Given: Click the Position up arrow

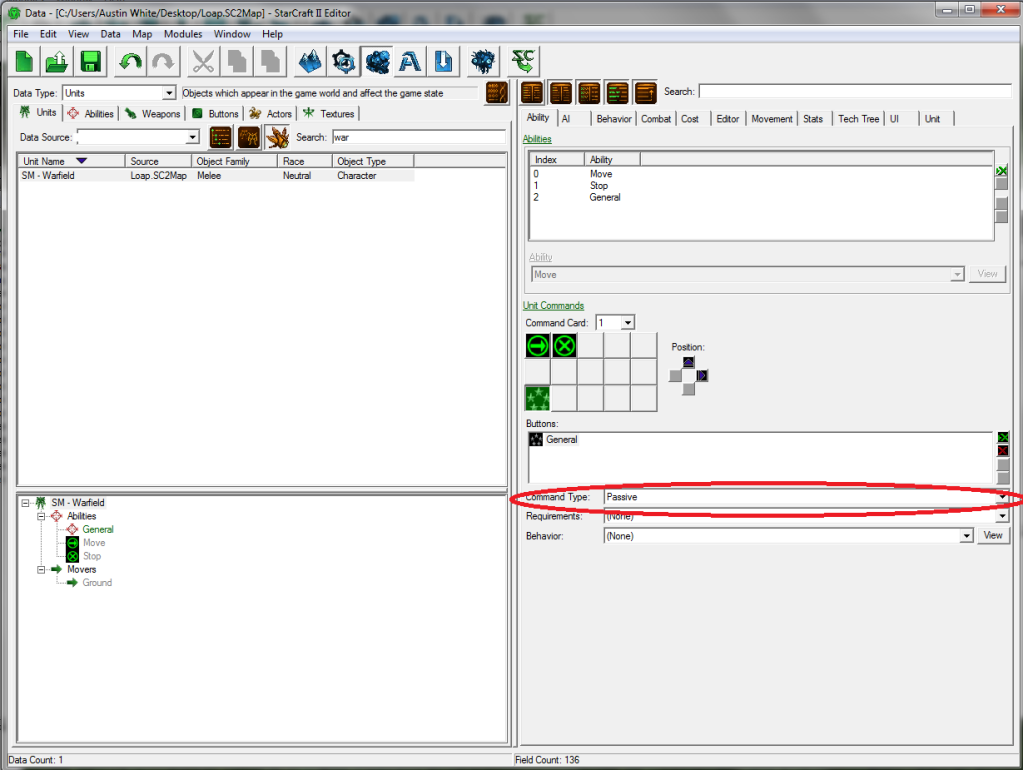Looking at the screenshot, I should point(688,362).
